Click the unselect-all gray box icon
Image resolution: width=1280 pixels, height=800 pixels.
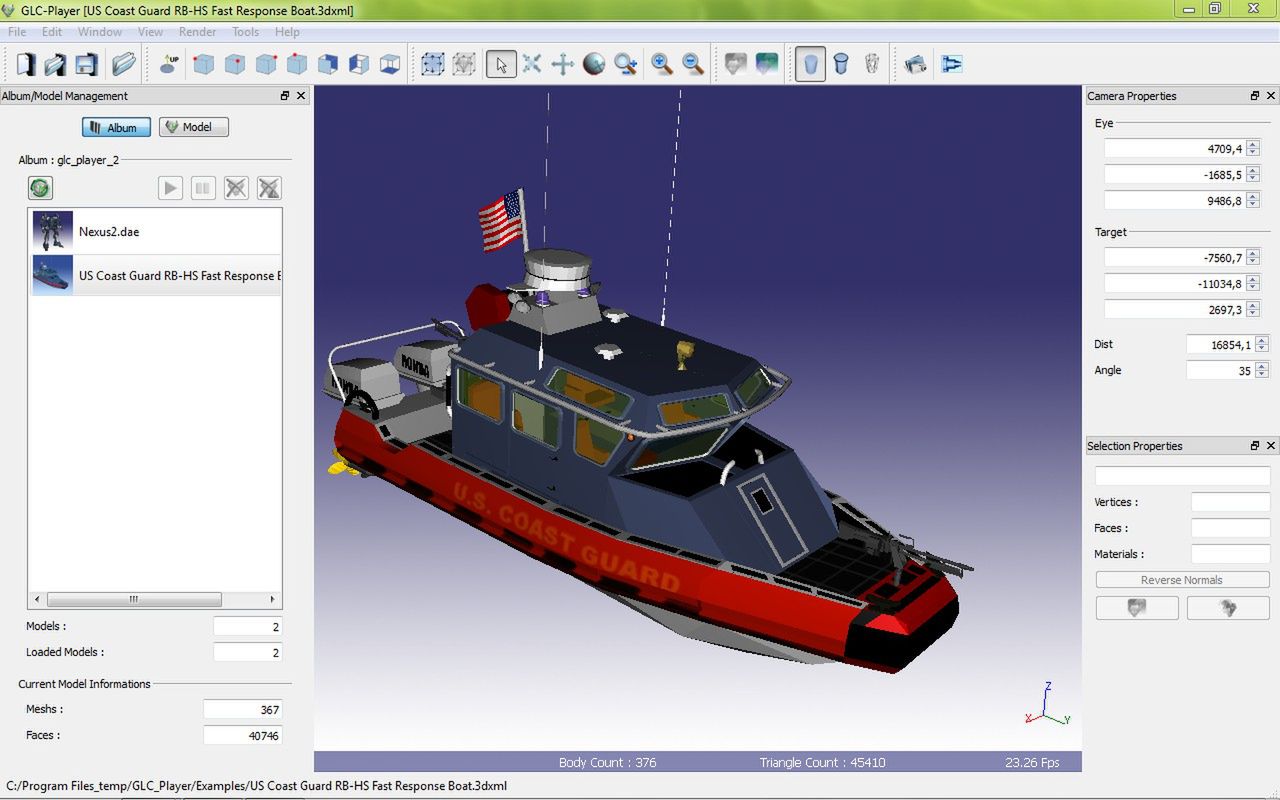coord(463,65)
